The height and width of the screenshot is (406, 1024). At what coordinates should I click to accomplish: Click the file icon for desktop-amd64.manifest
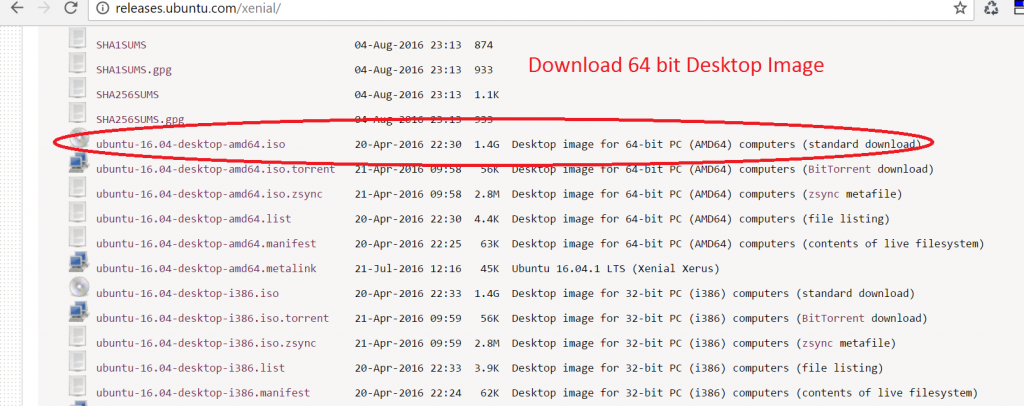pyautogui.click(x=77, y=238)
